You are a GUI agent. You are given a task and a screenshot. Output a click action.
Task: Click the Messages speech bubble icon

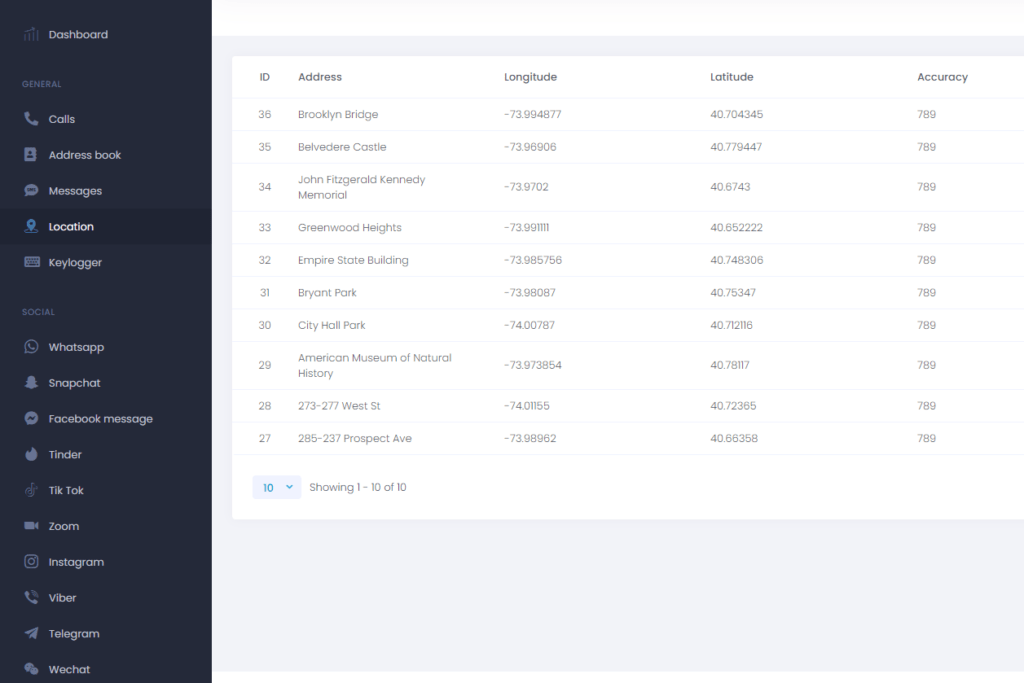pyautogui.click(x=31, y=190)
